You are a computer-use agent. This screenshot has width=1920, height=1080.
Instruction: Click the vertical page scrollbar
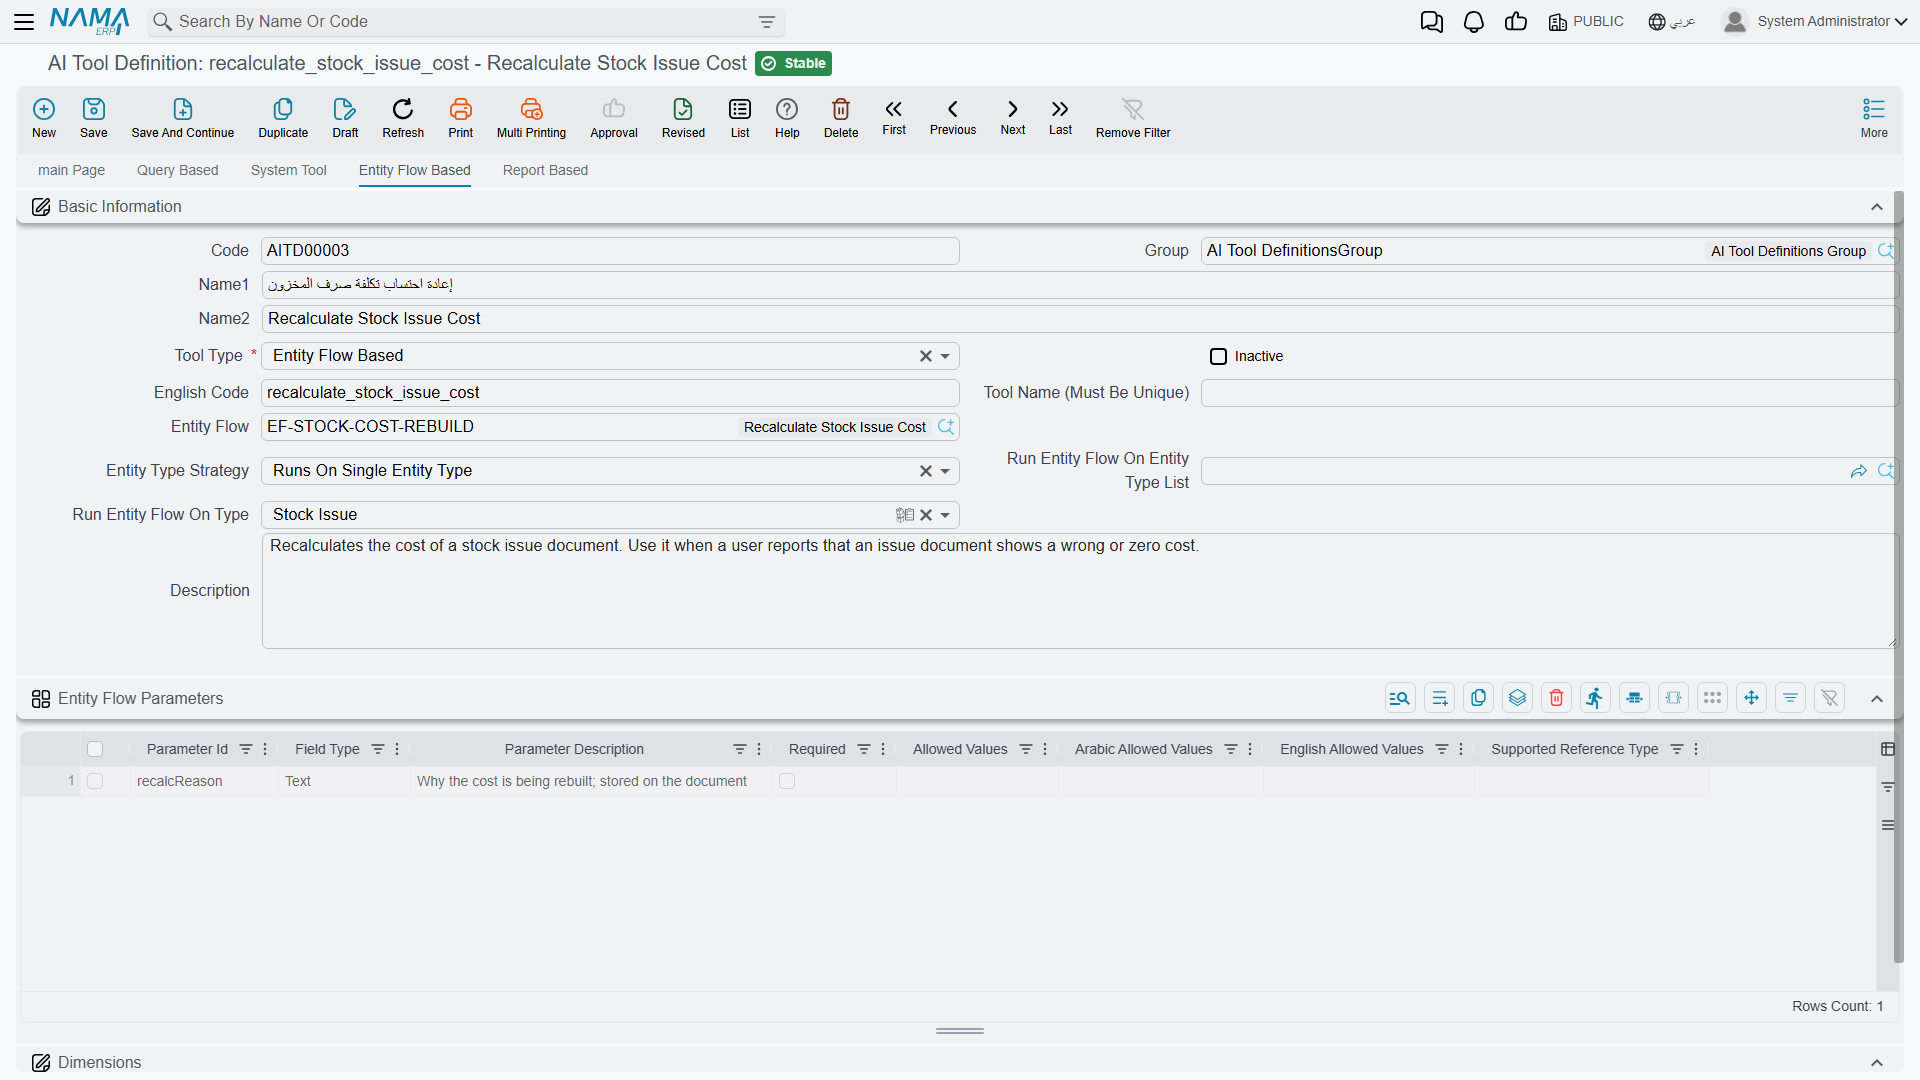click(1898, 576)
